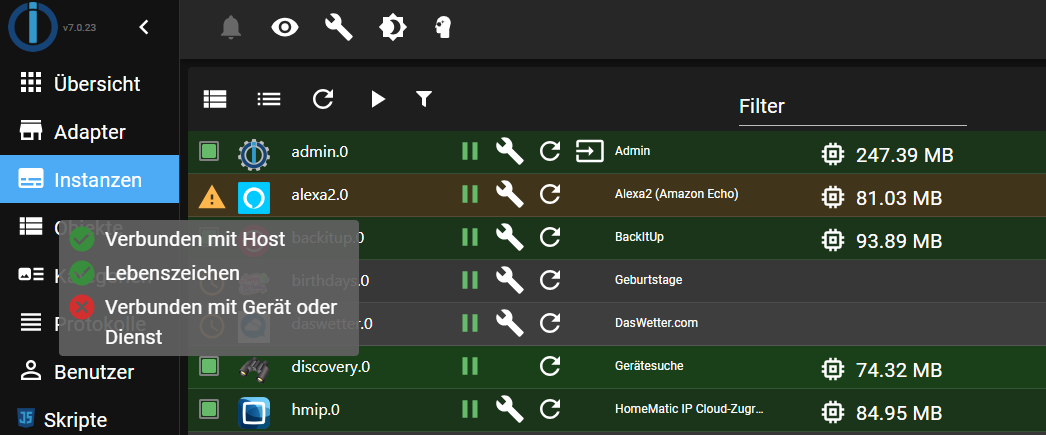Pause the admin.0 instance
Screen dimensions: 1046x435
470,151
